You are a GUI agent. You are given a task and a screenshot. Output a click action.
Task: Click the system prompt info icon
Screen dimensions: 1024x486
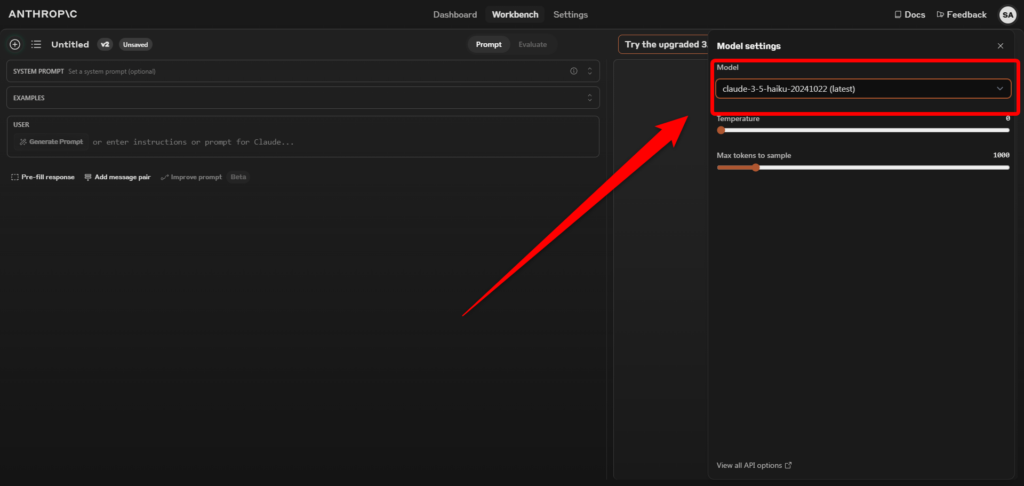[x=573, y=71]
